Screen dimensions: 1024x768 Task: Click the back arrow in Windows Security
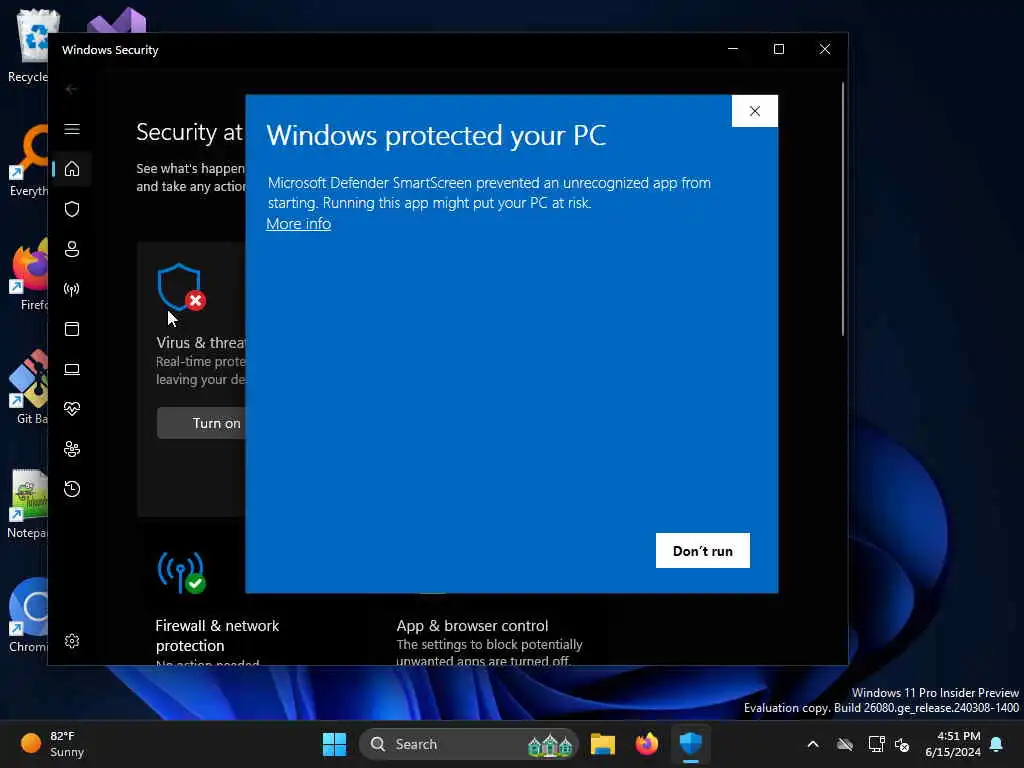[x=71, y=89]
